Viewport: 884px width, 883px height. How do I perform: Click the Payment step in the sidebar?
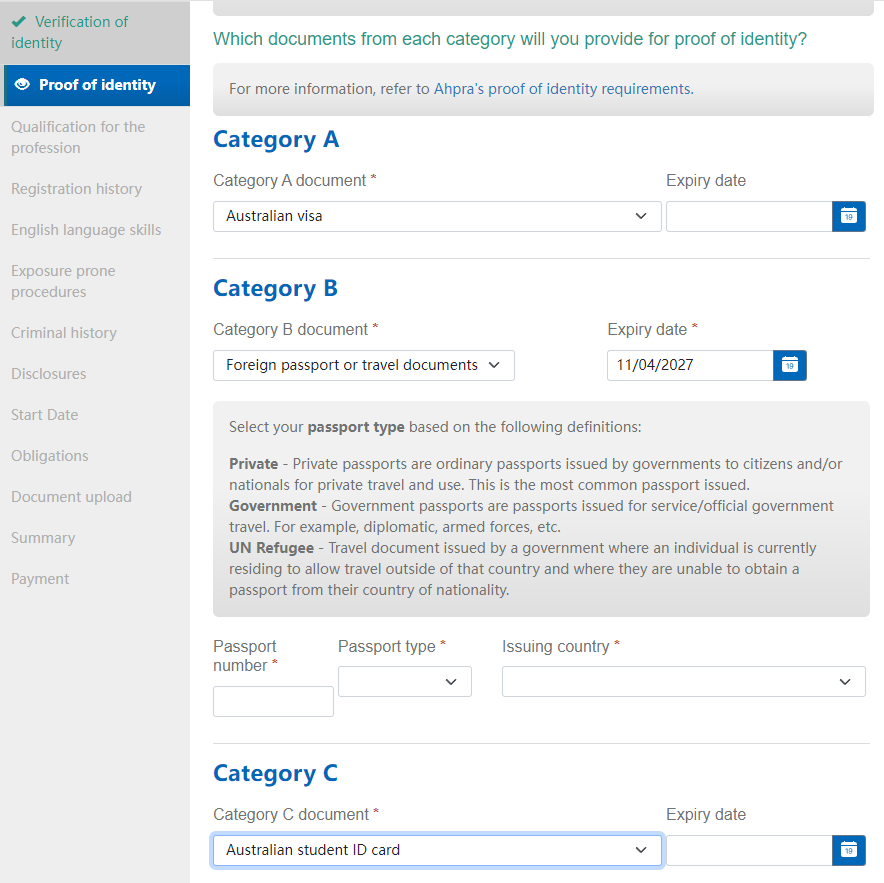[x=40, y=579]
